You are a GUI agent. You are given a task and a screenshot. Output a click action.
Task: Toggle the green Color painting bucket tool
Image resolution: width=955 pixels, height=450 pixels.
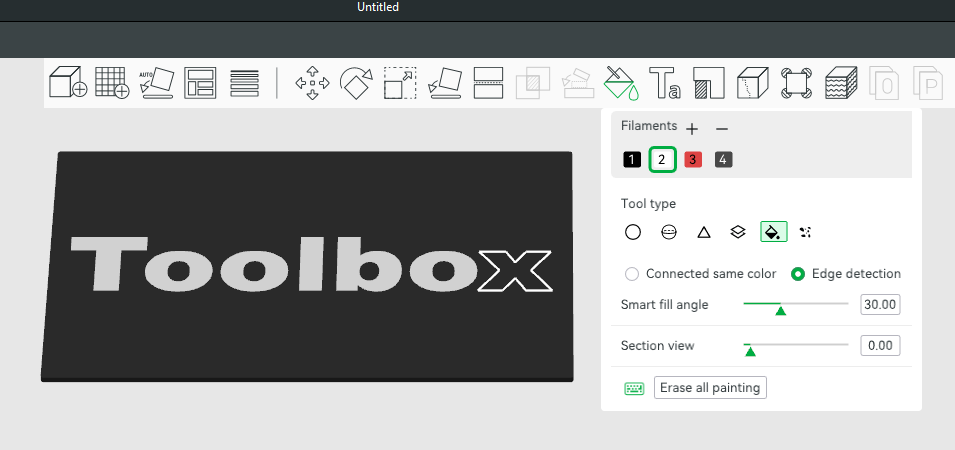621,83
